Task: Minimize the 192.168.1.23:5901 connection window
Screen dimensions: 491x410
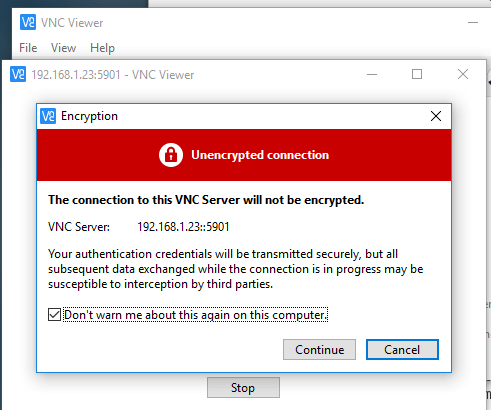Action: click(x=372, y=74)
